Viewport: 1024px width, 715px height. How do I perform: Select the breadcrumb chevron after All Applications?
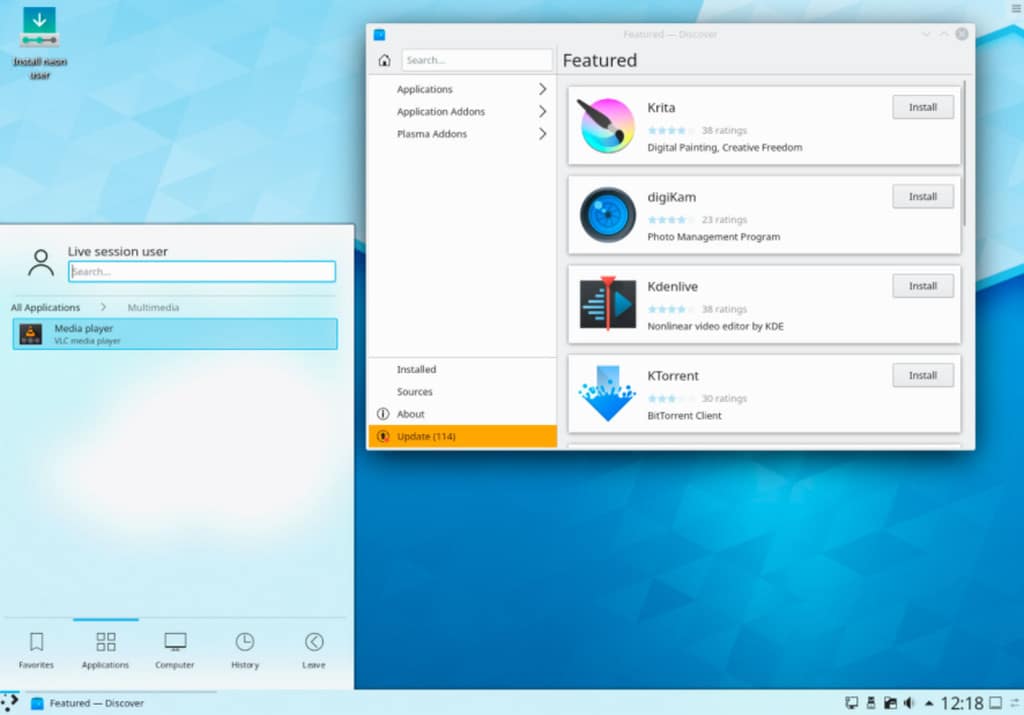coord(103,307)
